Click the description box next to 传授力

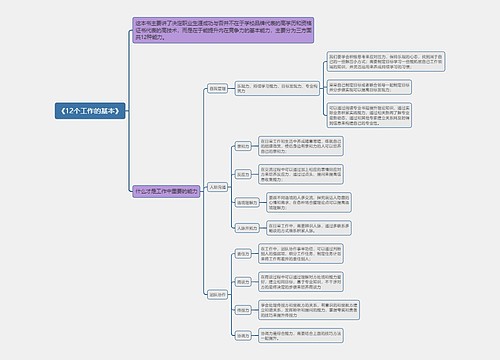(309, 310)
